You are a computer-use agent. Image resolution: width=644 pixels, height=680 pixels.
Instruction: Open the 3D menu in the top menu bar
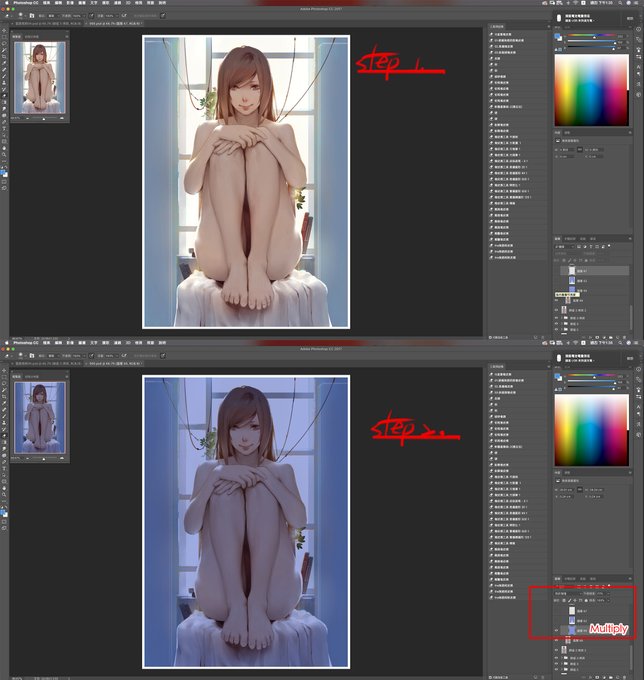[128, 3]
